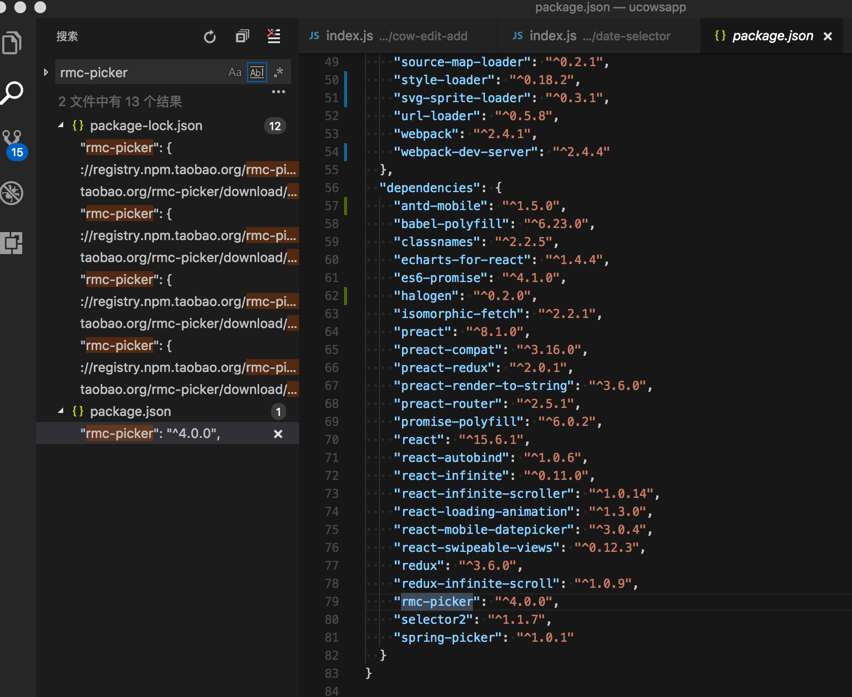Clear the search results list
This screenshot has width=852, height=697.
274,37
